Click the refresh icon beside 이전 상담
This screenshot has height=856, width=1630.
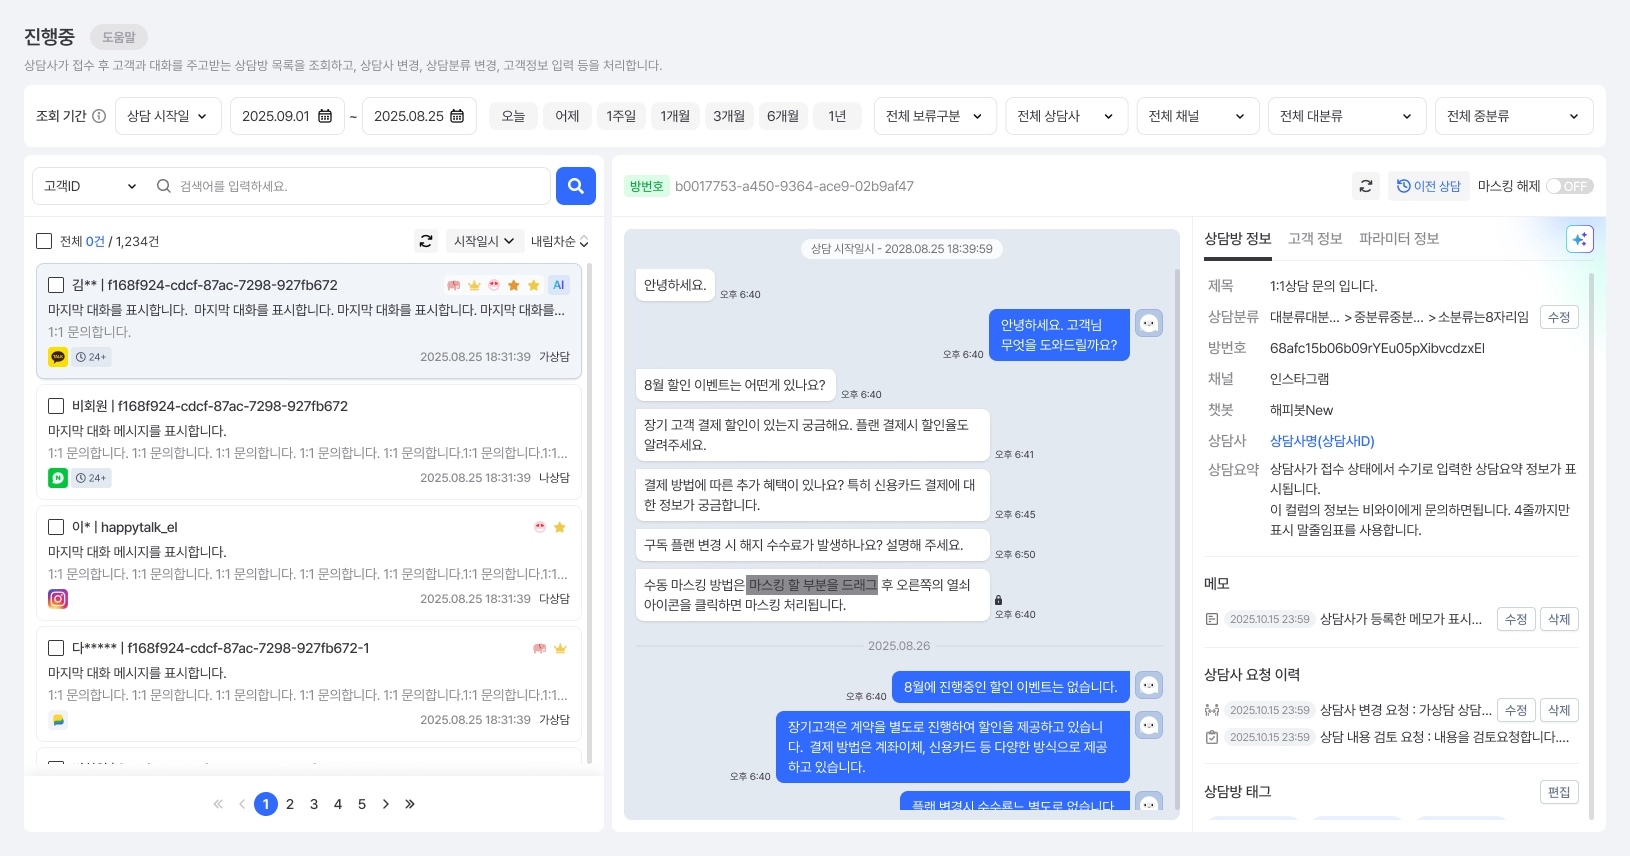click(1366, 186)
